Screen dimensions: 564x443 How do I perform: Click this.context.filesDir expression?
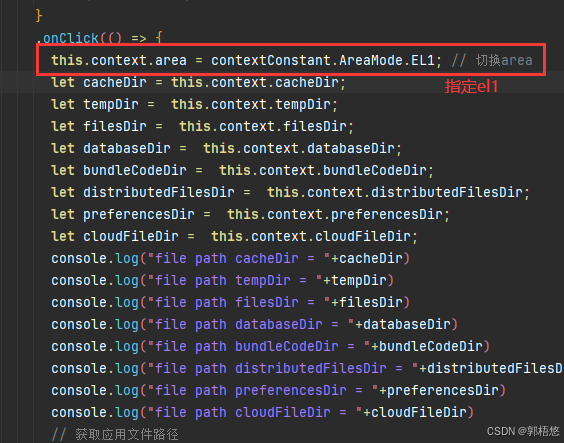coord(263,126)
